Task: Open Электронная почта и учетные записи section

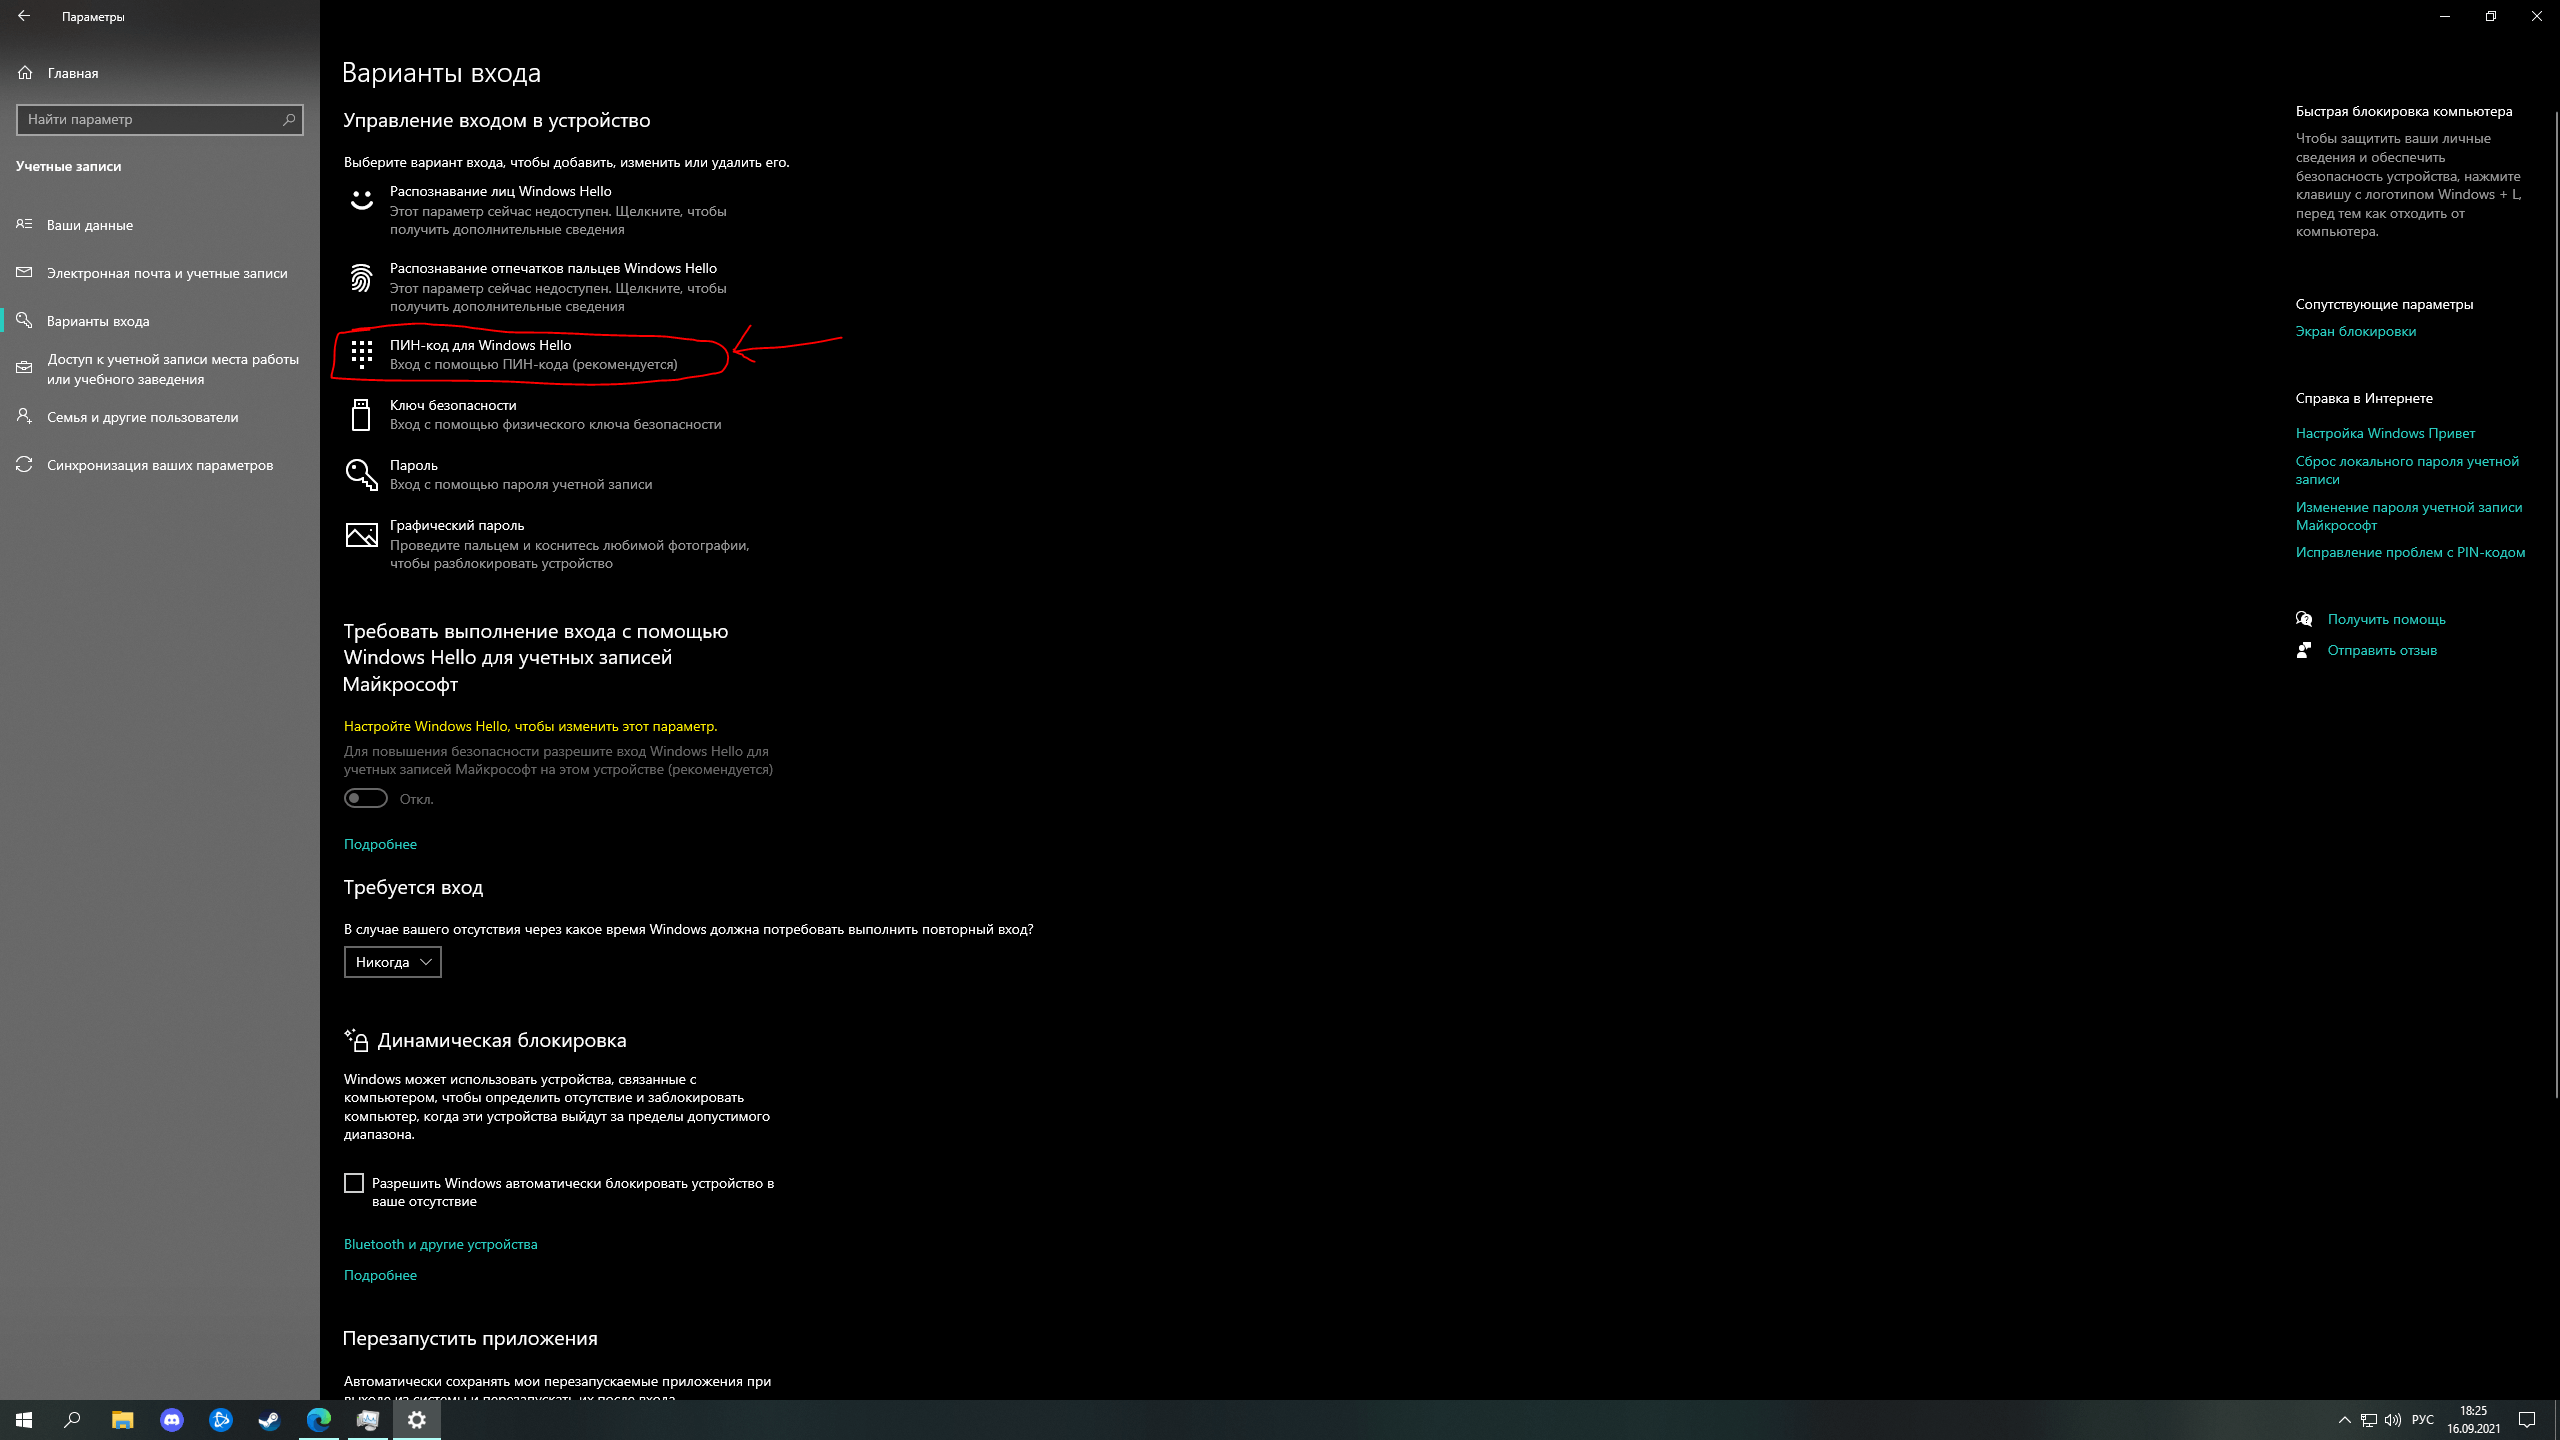Action: point(160,273)
